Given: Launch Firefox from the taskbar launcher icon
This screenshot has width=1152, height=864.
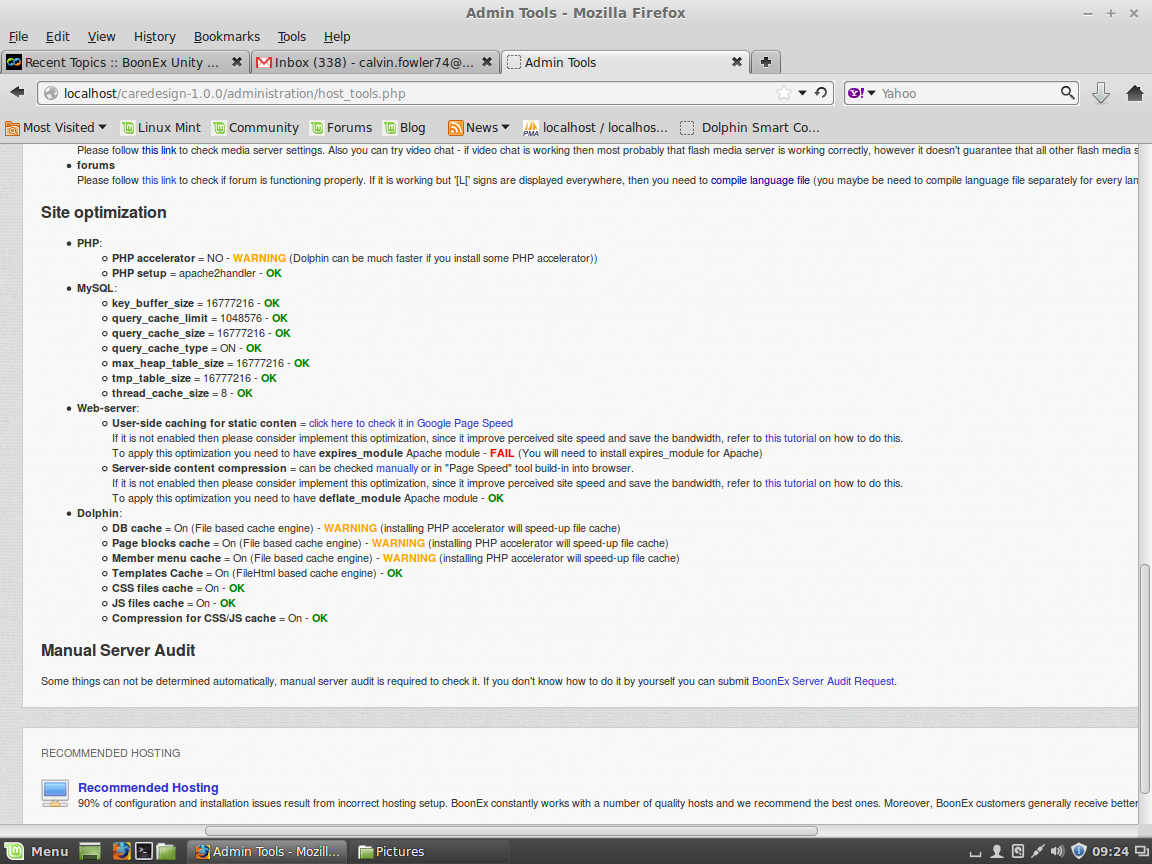Looking at the screenshot, I should (121, 851).
